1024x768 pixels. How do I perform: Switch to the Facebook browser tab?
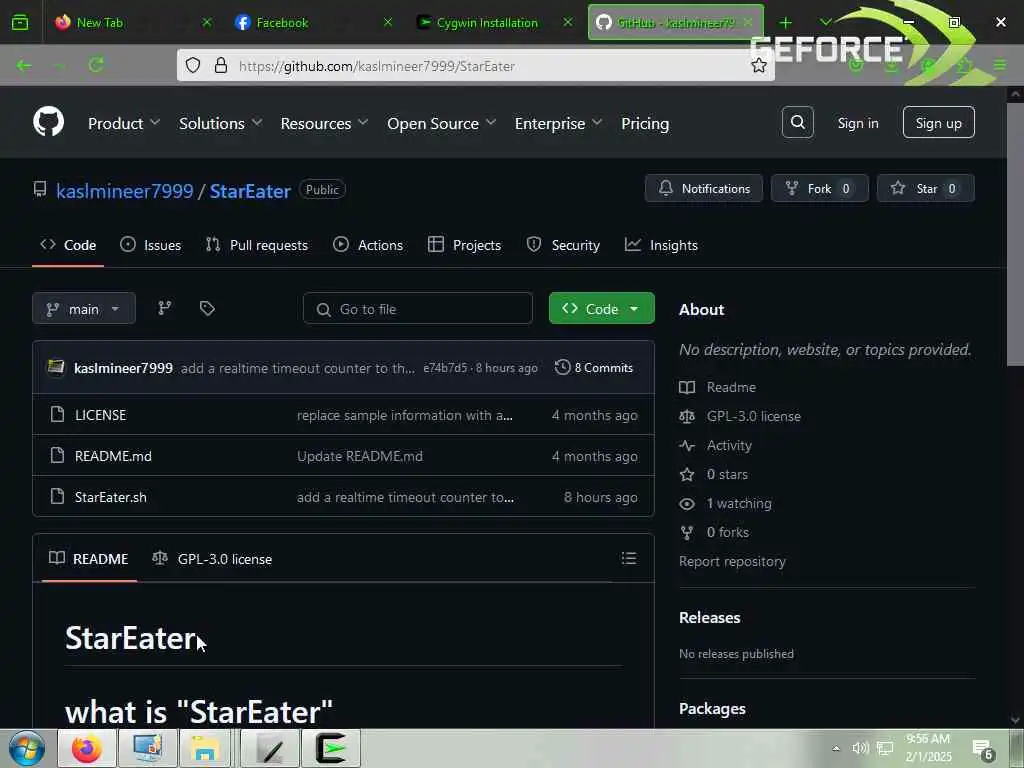click(315, 23)
